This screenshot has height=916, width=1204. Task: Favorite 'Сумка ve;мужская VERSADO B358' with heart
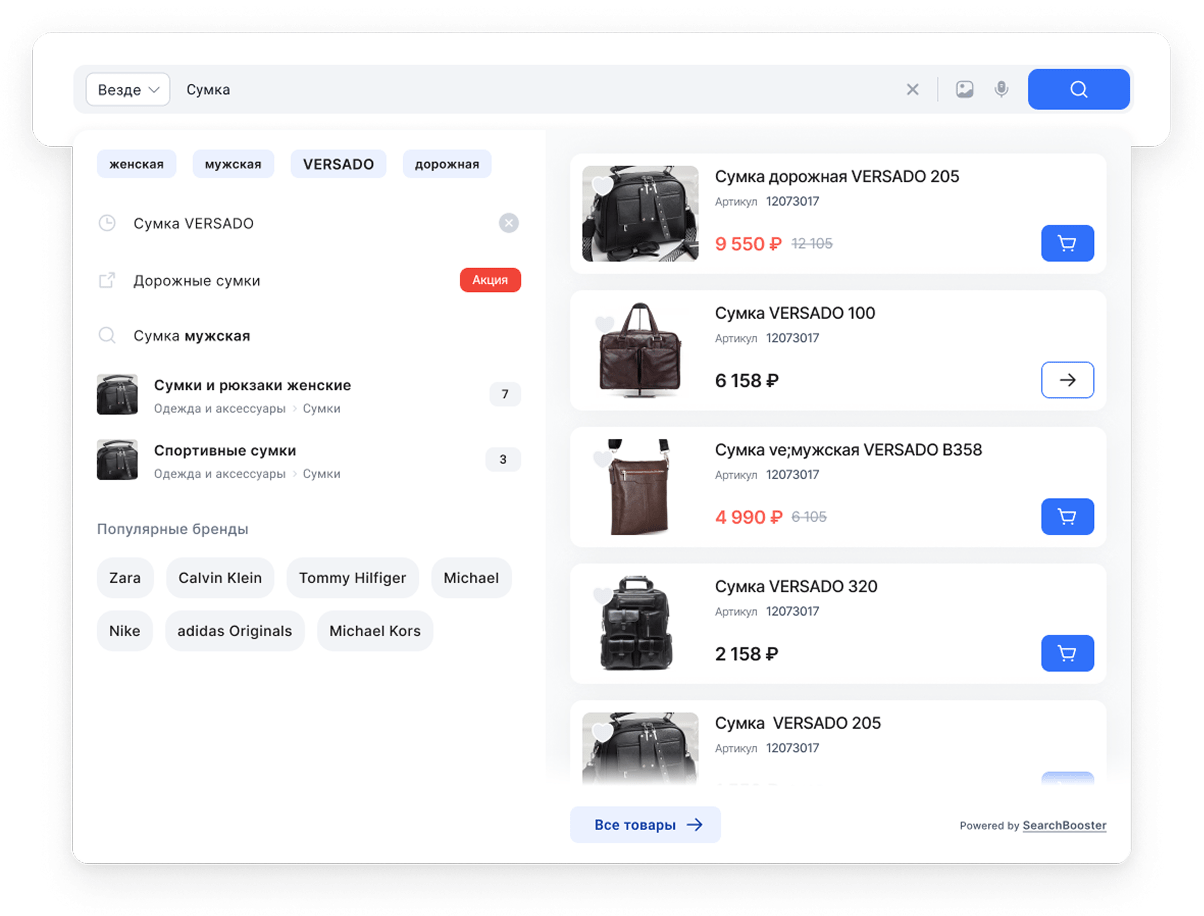point(602,460)
